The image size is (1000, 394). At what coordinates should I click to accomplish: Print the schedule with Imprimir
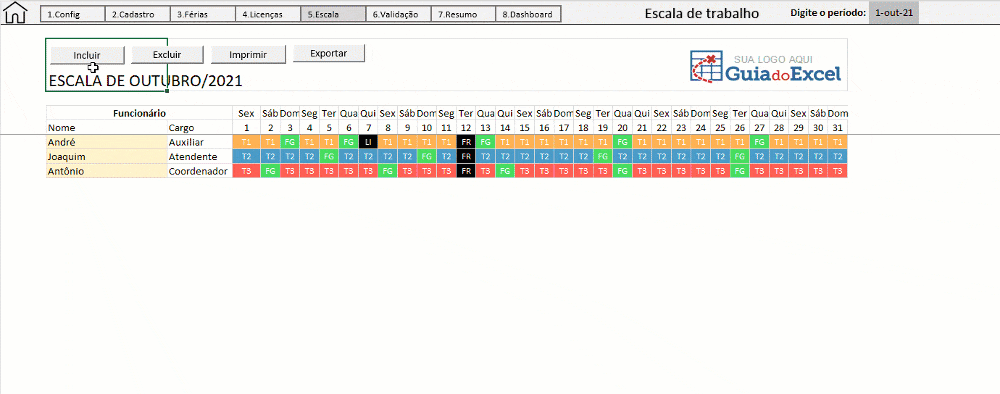click(x=248, y=55)
